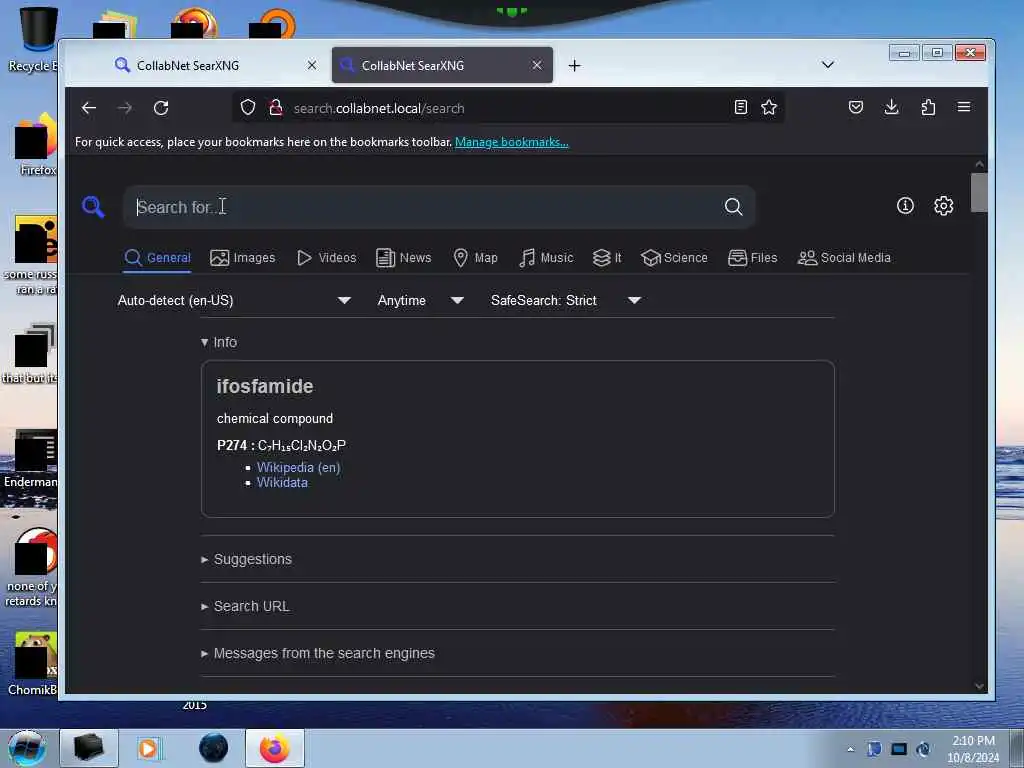This screenshot has width=1024, height=768.
Task: Select the It search category
Action: (607, 258)
